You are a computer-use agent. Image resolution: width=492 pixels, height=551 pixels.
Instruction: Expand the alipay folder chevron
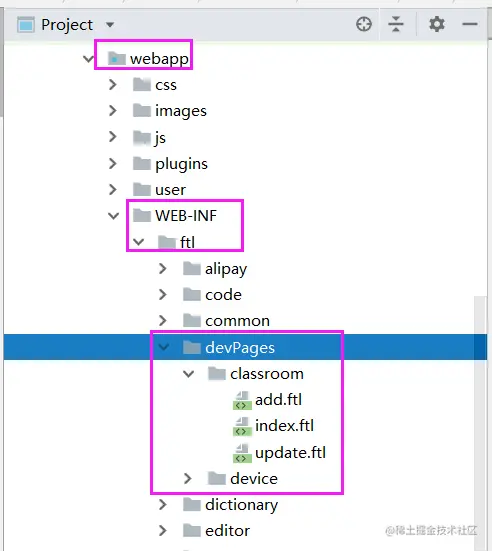click(162, 268)
